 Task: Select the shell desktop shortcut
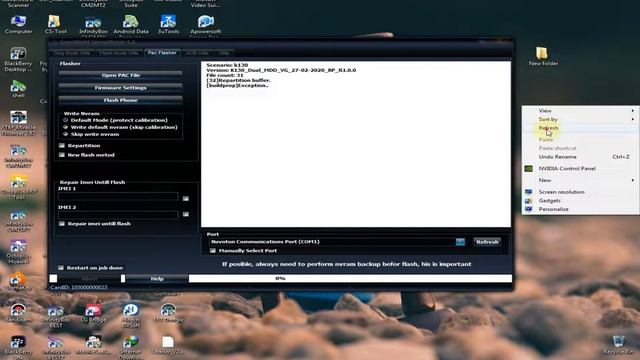18,89
